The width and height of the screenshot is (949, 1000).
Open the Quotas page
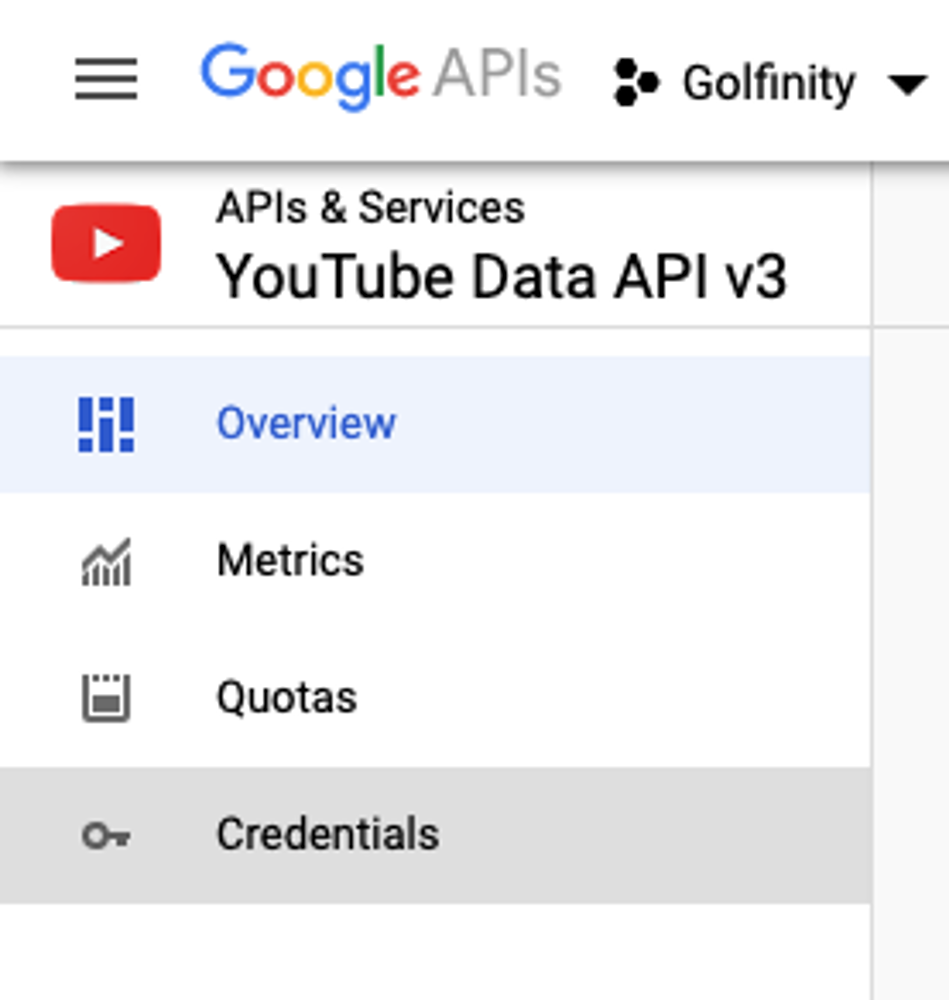tap(435, 698)
